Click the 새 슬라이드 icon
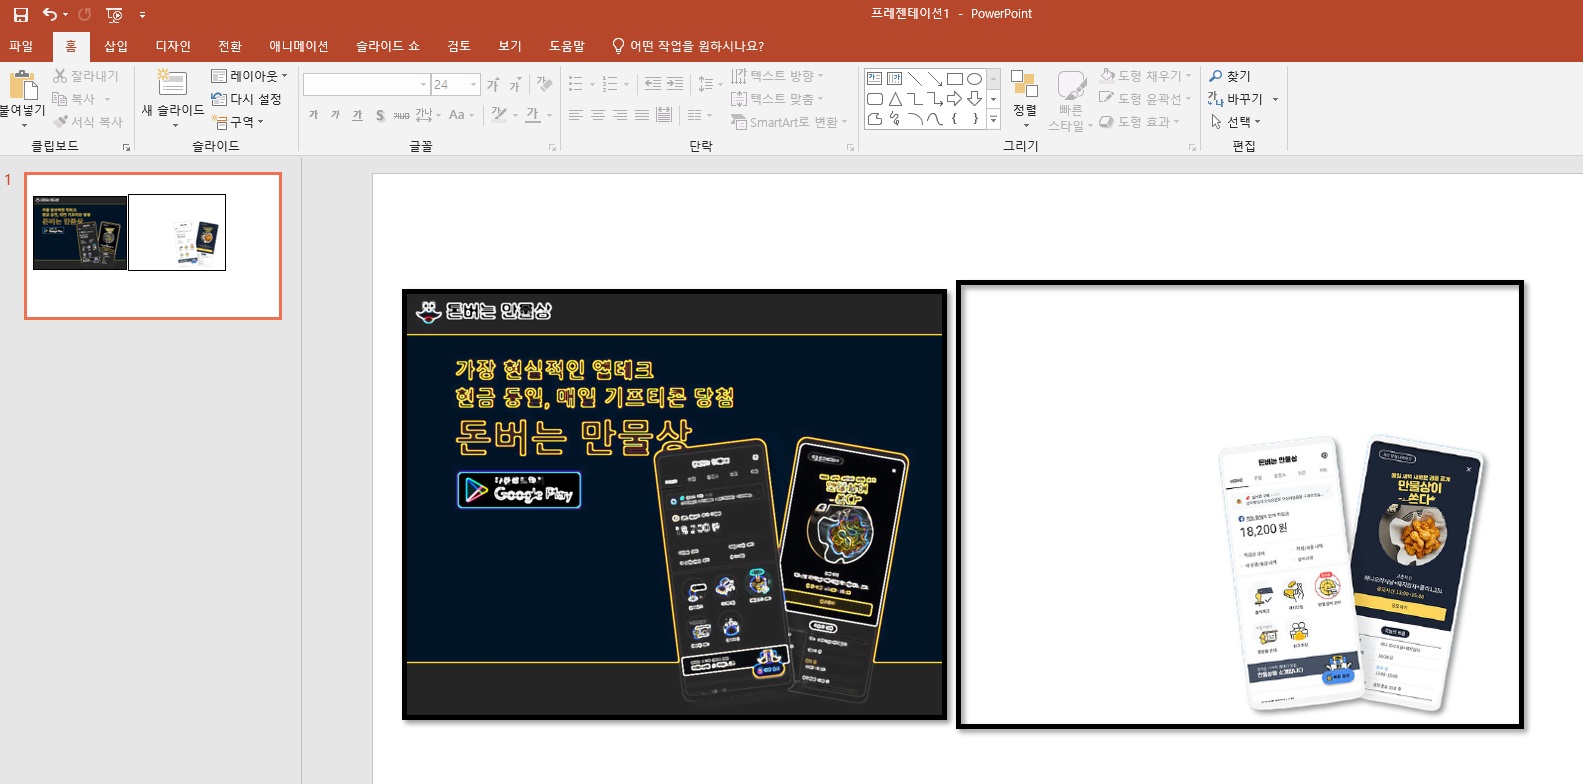 (172, 83)
